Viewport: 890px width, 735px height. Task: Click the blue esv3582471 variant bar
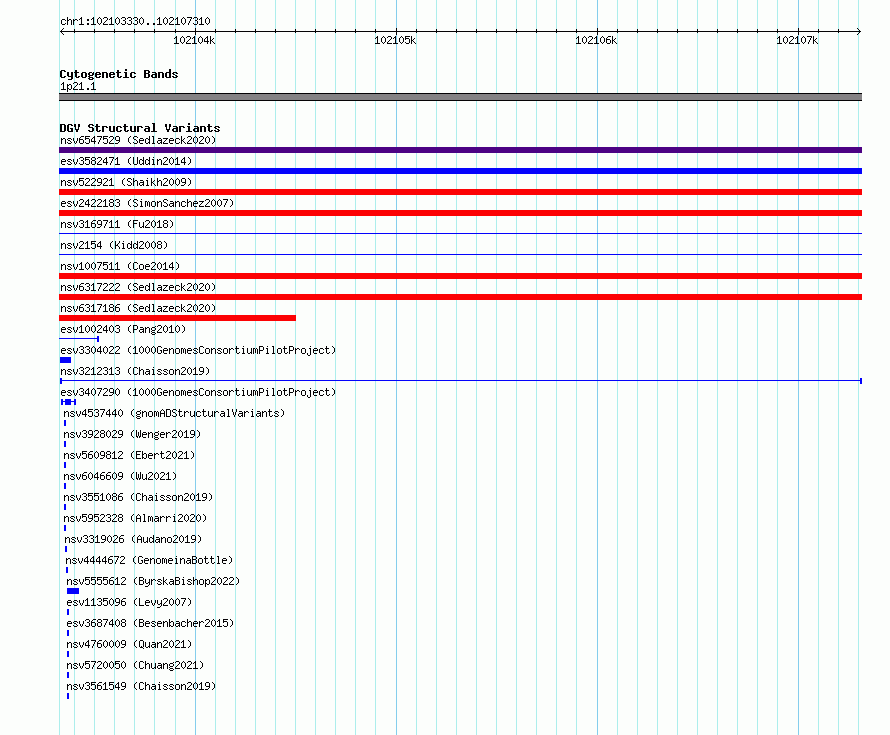tap(460, 171)
